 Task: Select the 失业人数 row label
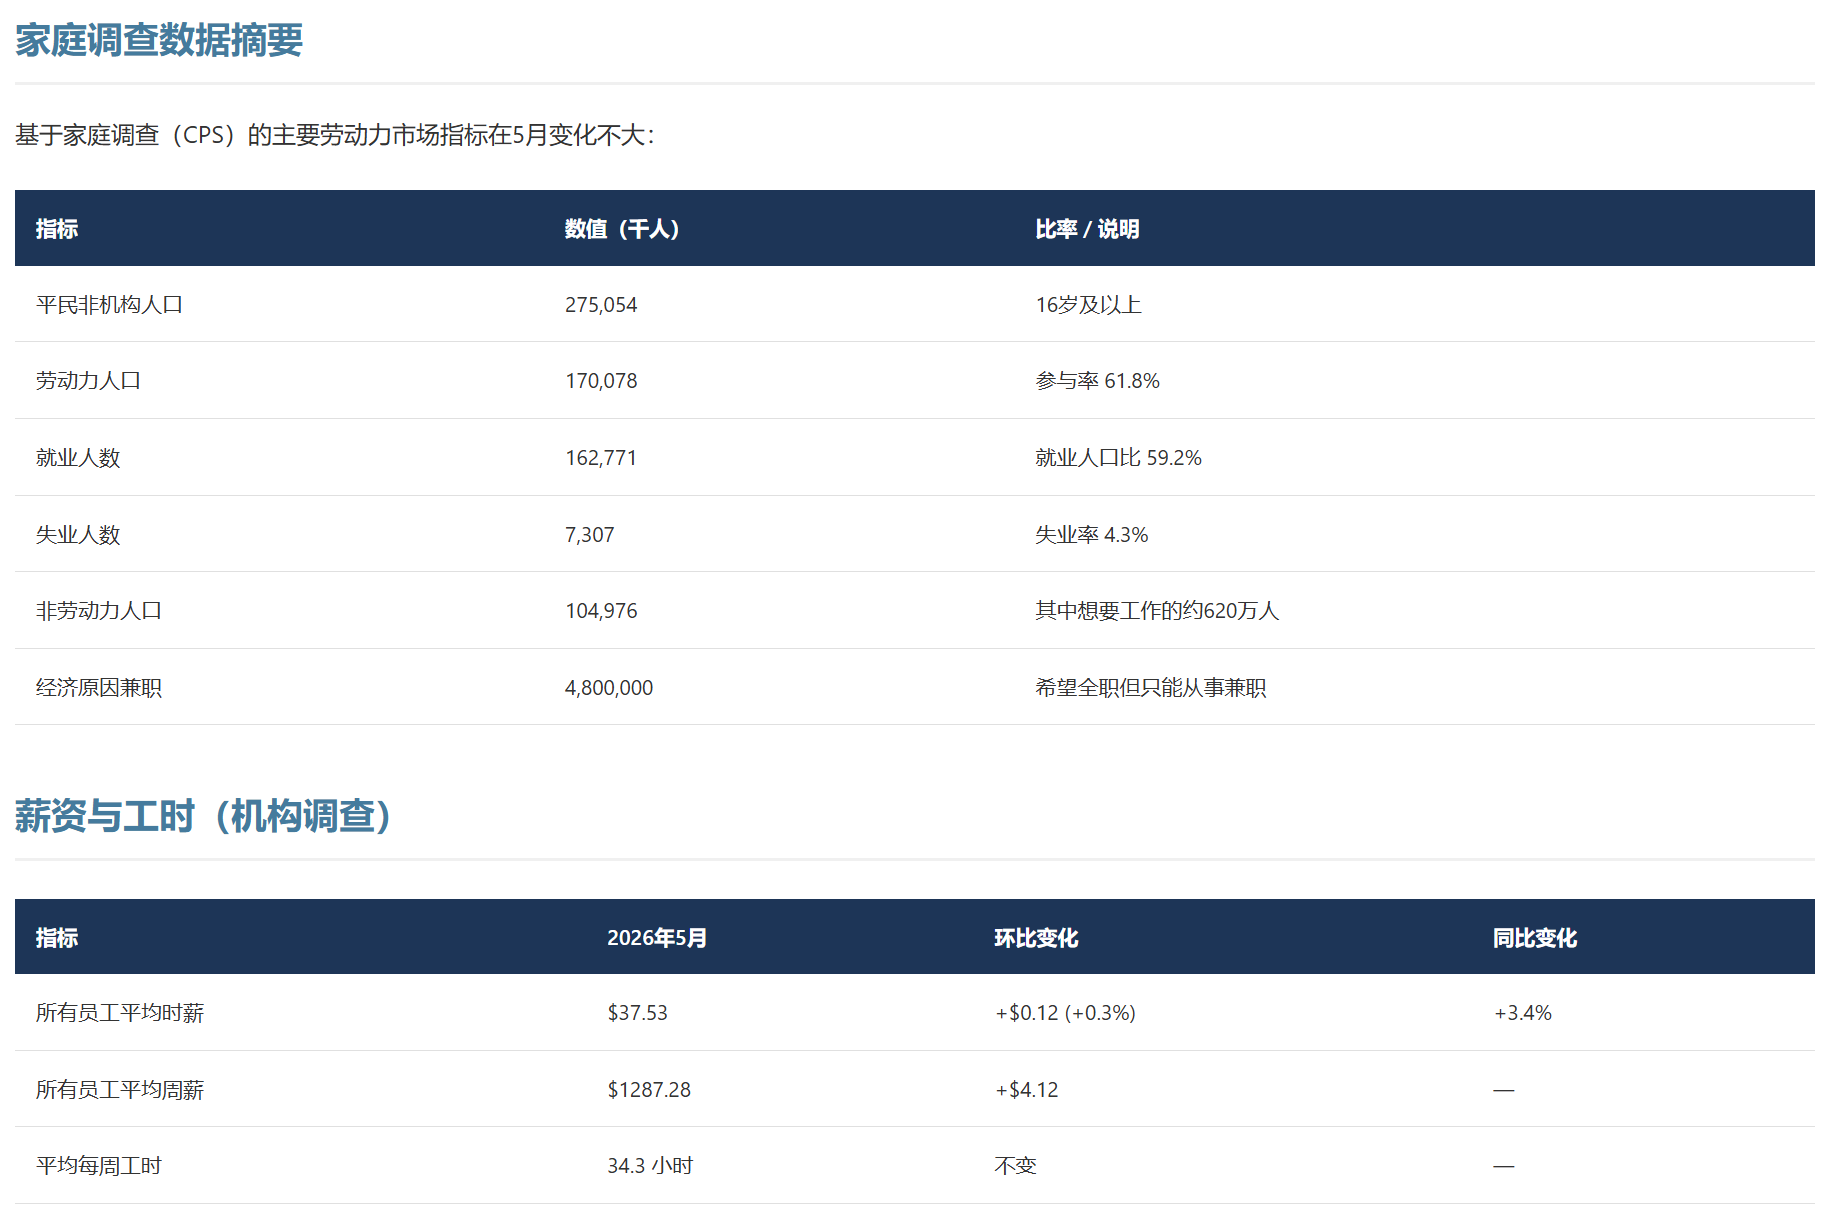click(78, 535)
